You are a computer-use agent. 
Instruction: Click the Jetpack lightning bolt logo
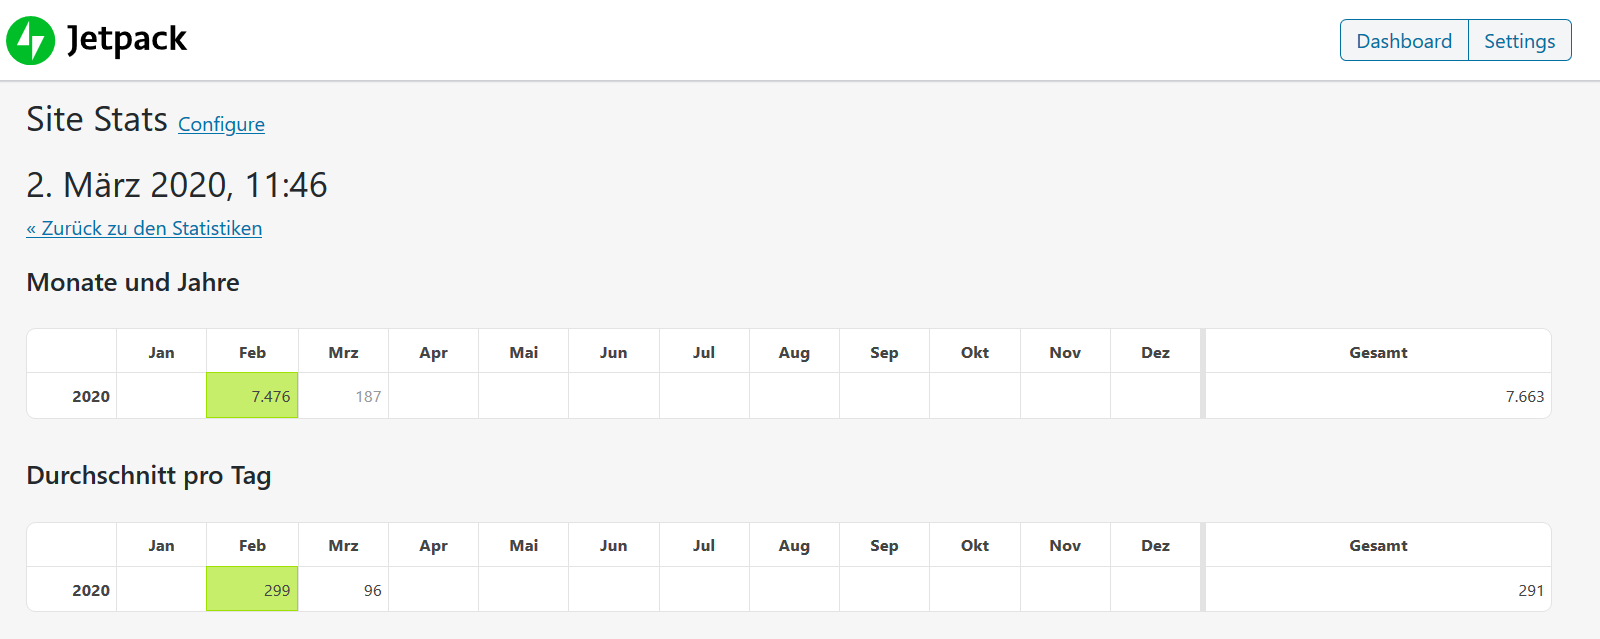click(x=31, y=41)
